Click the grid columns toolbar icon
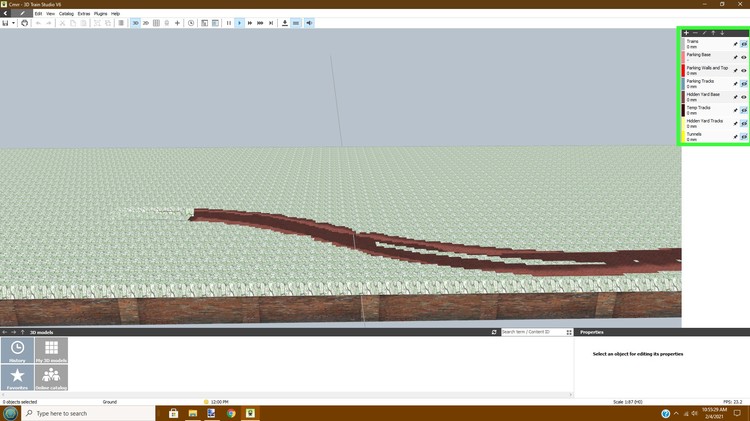 pos(156,23)
